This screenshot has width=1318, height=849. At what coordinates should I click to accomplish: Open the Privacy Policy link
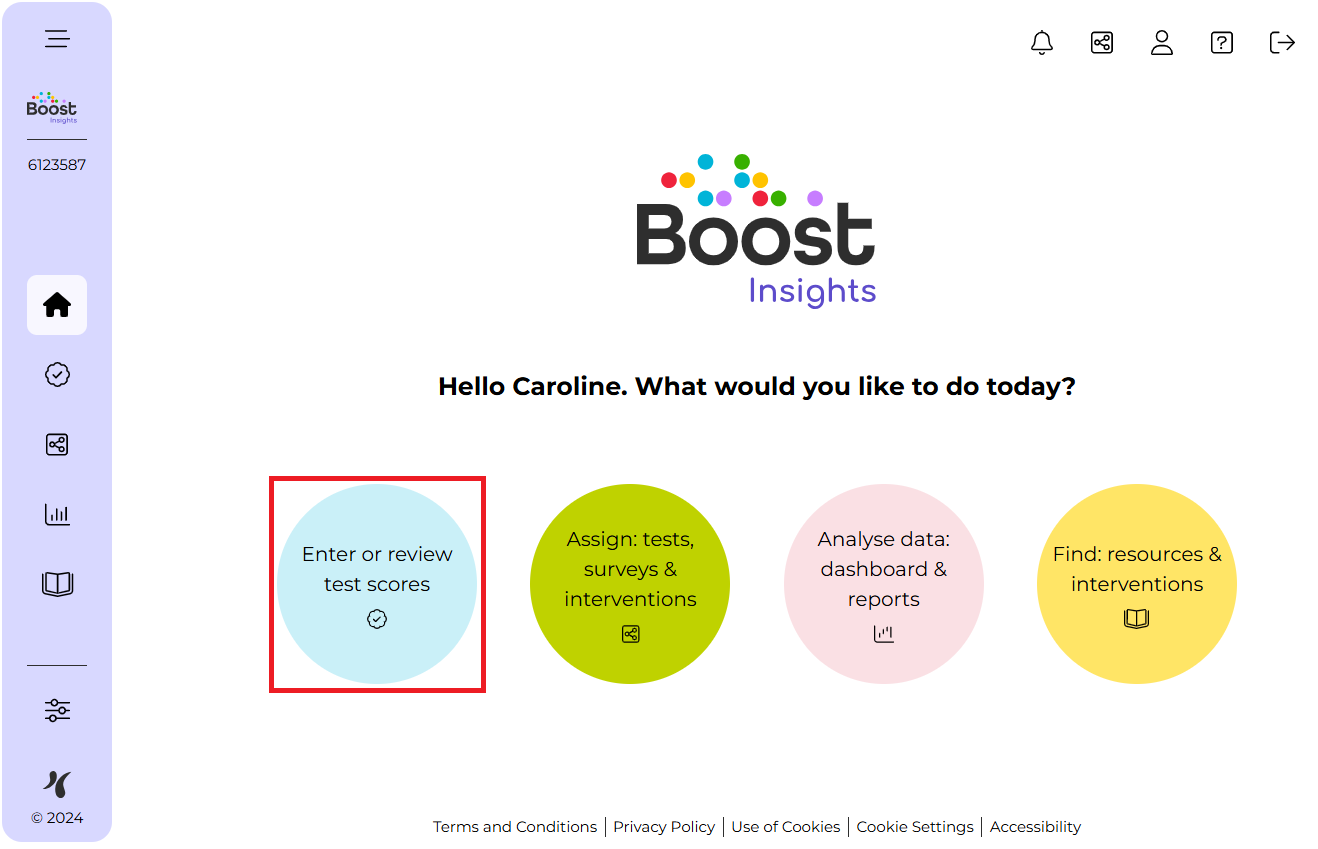664,827
